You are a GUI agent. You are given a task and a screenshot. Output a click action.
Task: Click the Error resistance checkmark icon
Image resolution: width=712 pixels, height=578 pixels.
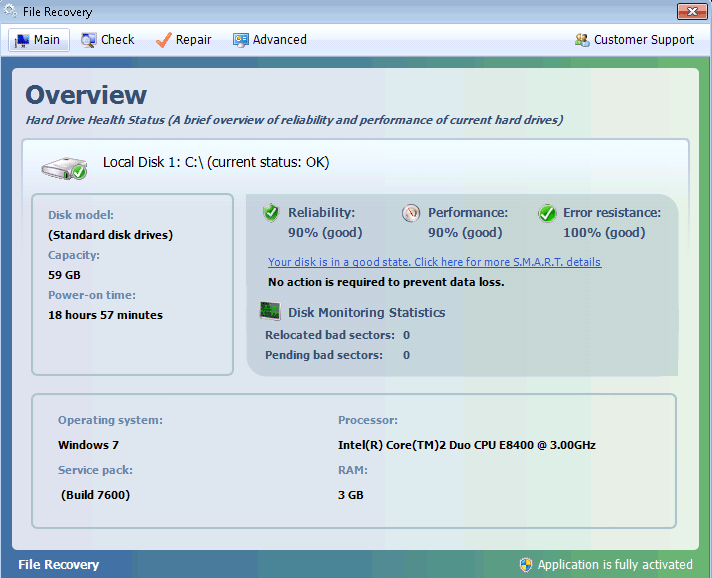coord(547,213)
